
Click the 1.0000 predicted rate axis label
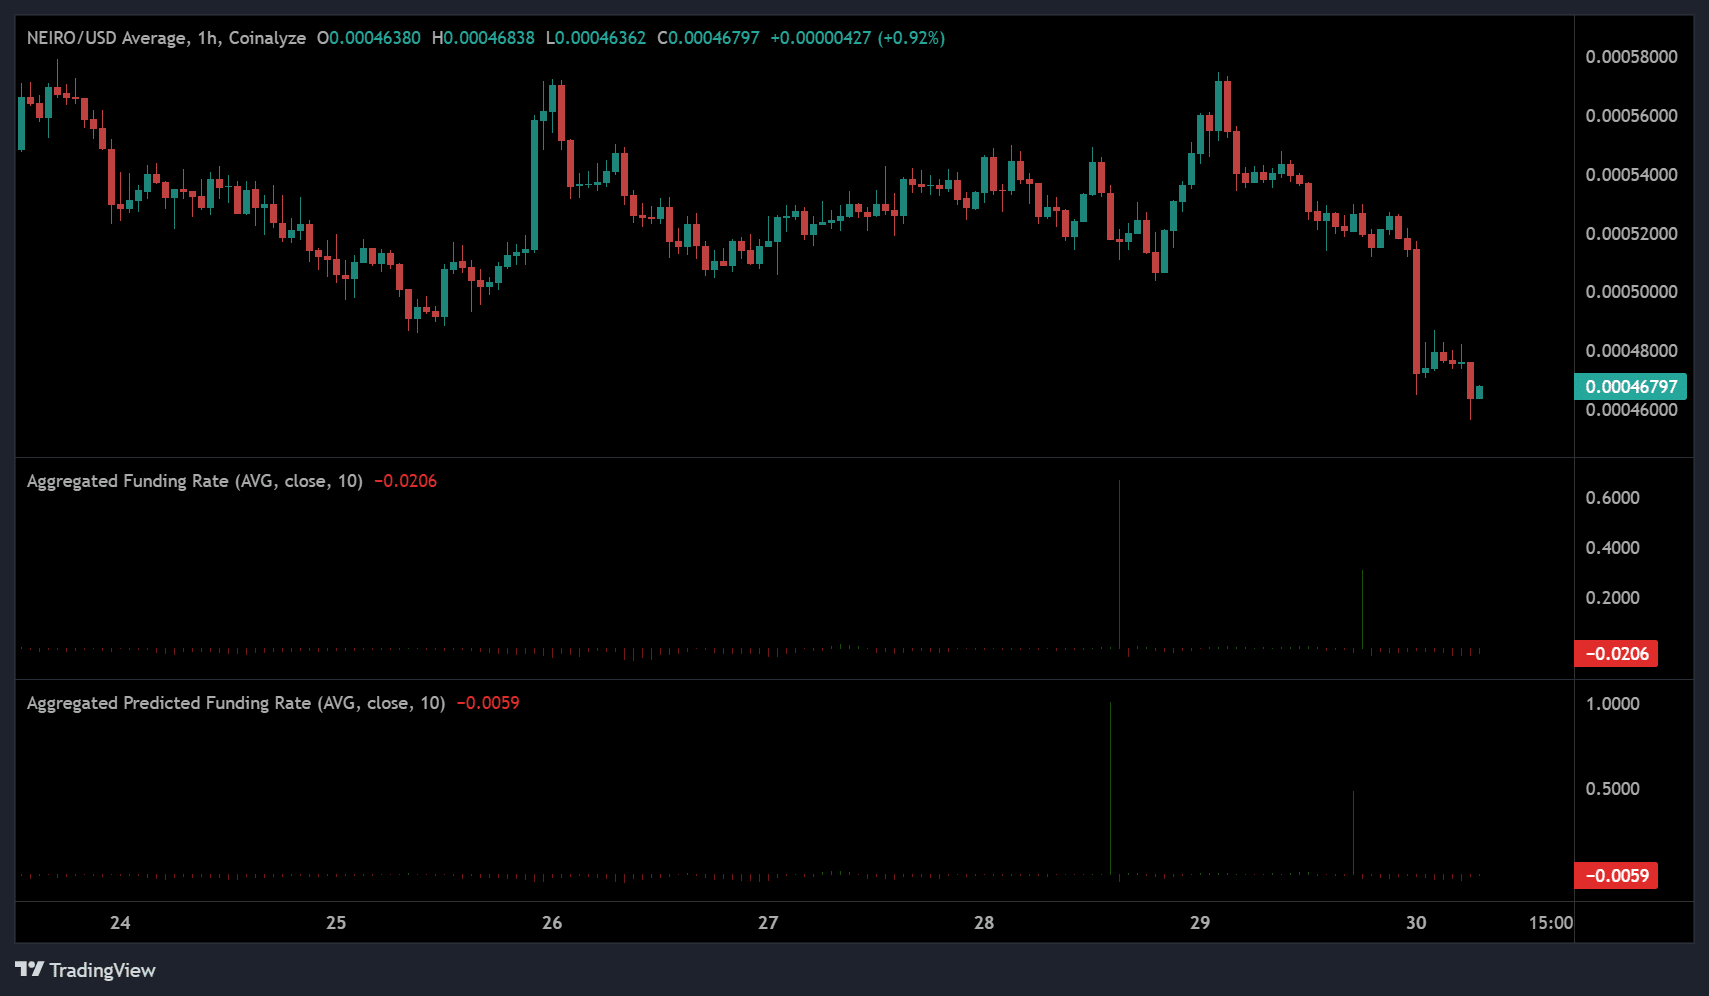pos(1612,704)
